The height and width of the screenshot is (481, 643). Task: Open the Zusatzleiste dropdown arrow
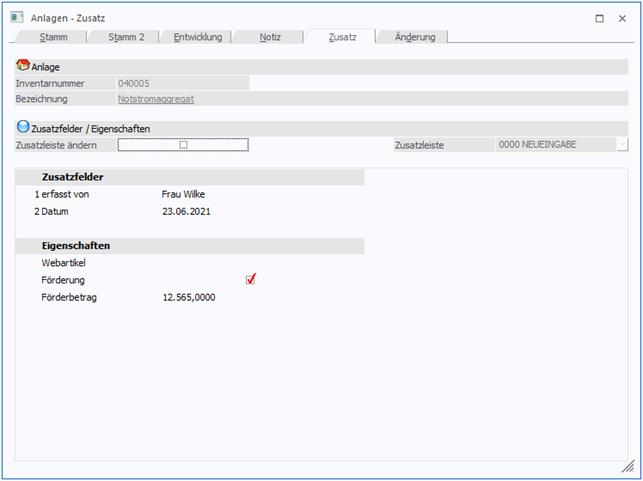622,145
